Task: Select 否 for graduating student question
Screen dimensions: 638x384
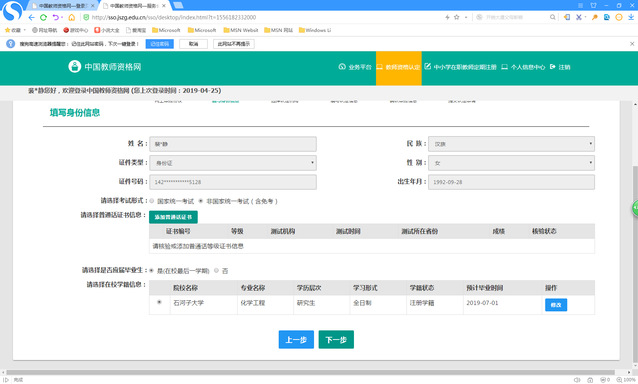Action: pyautogui.click(x=216, y=271)
